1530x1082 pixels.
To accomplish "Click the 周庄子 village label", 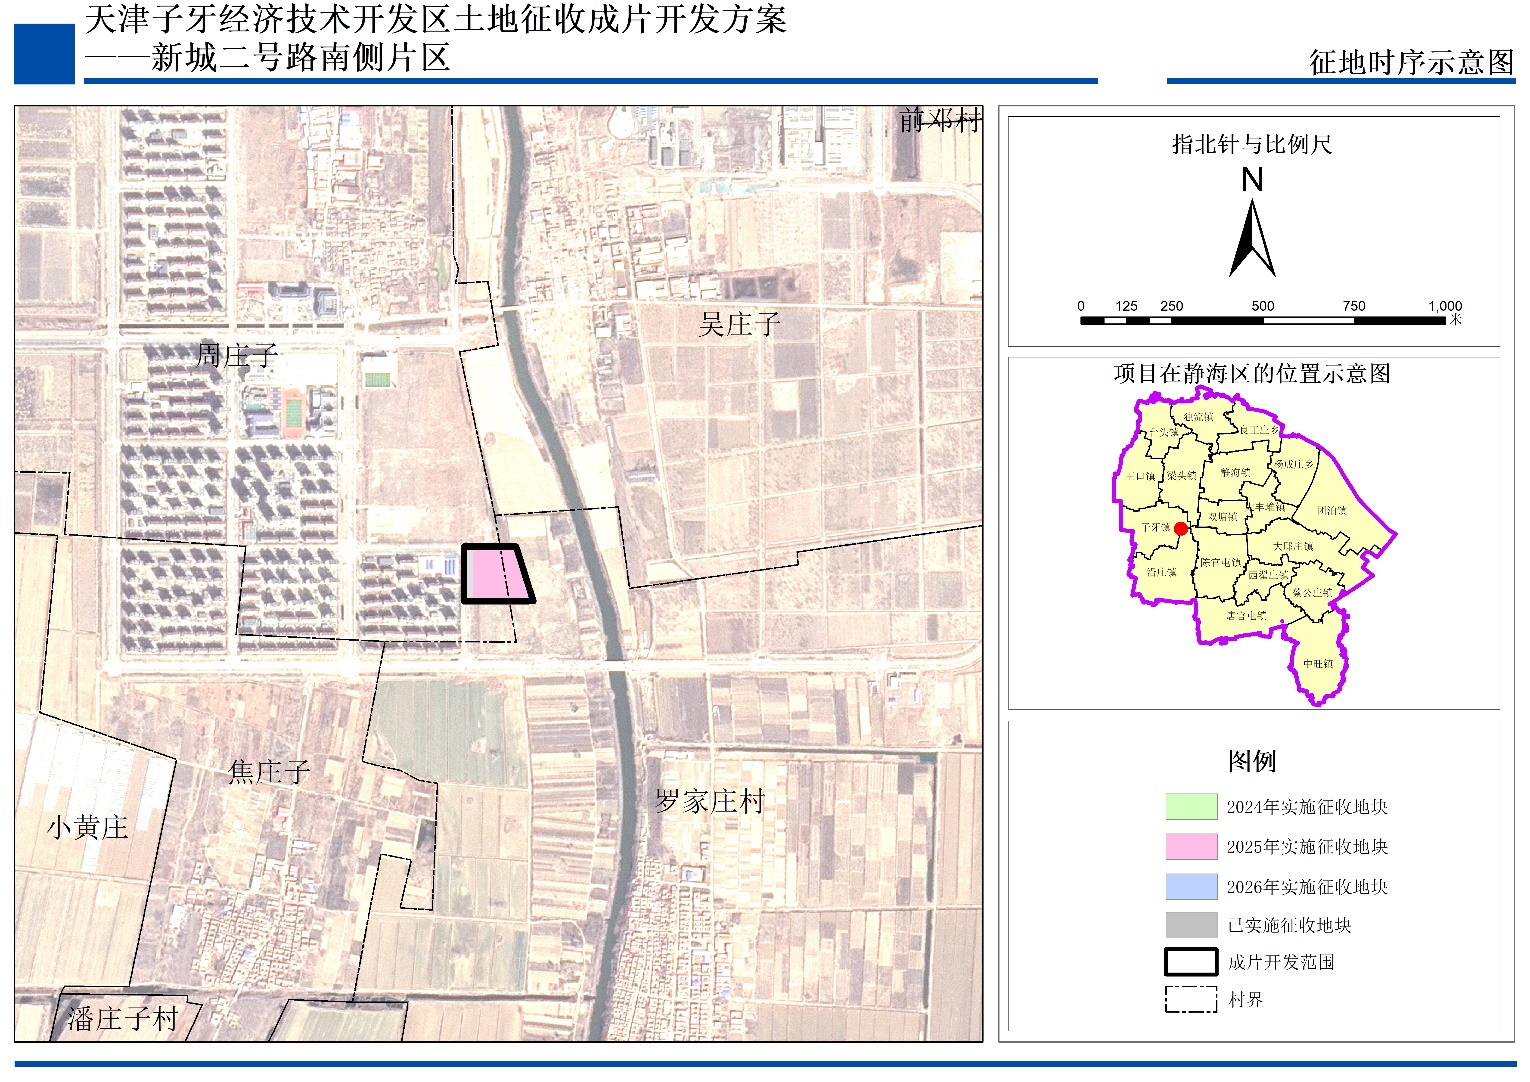I will pyautogui.click(x=237, y=355).
